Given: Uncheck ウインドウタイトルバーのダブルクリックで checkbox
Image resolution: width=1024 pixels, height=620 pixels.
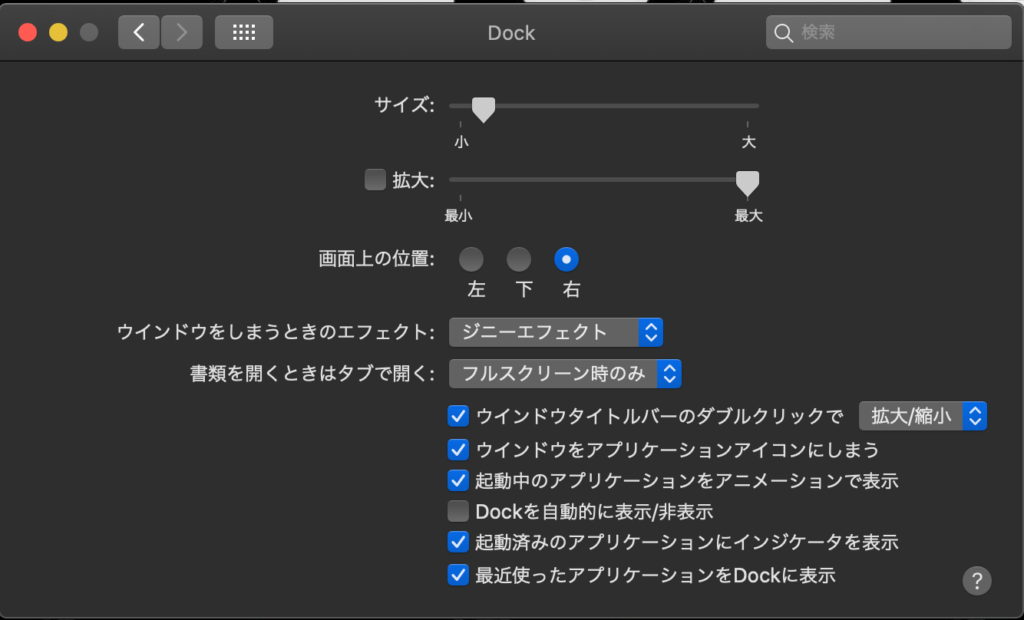Looking at the screenshot, I should pyautogui.click(x=458, y=416).
